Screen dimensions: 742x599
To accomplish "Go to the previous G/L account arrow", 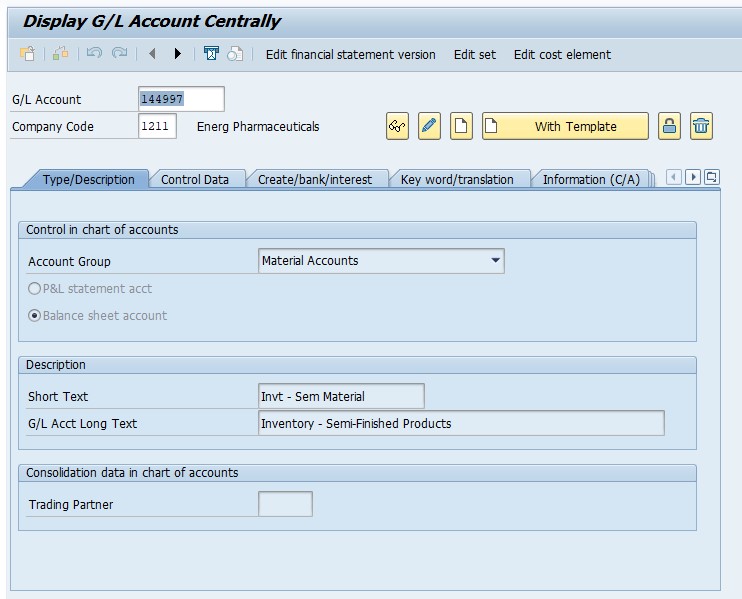I will pyautogui.click(x=152, y=54).
